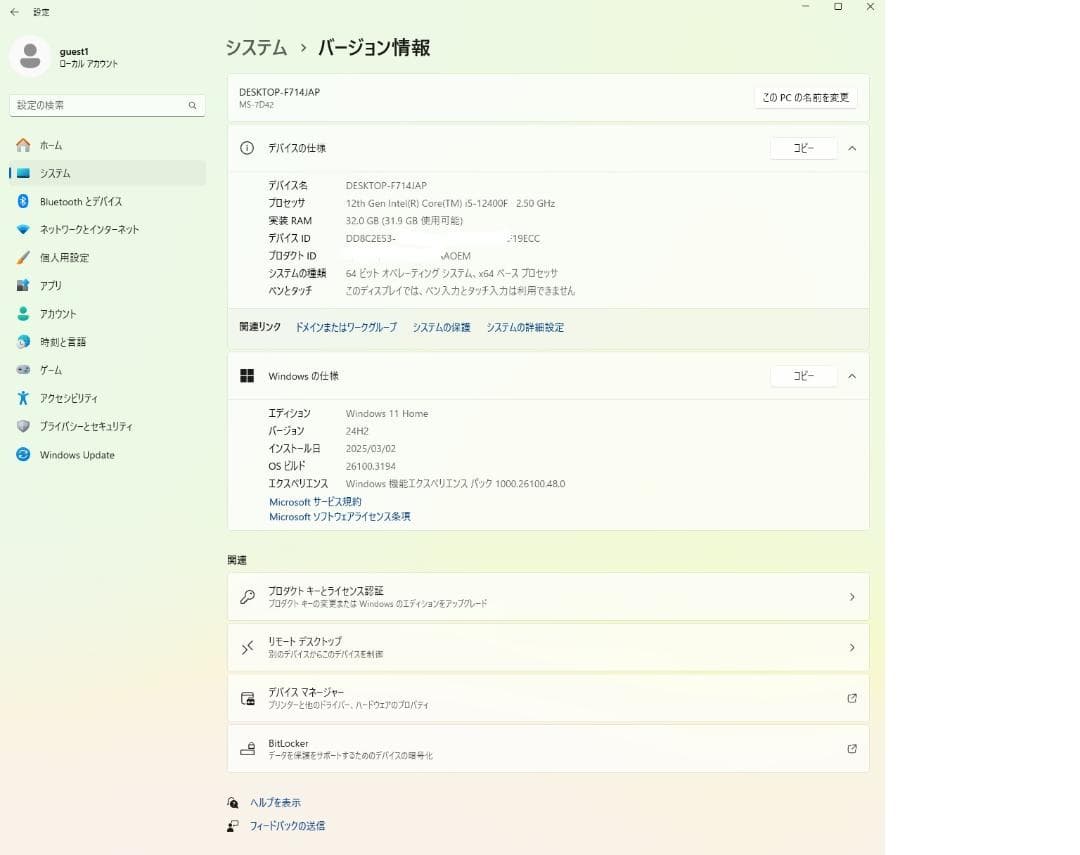Click the back arrow in title bar
This screenshot has width=1080, height=855.
[14, 12]
